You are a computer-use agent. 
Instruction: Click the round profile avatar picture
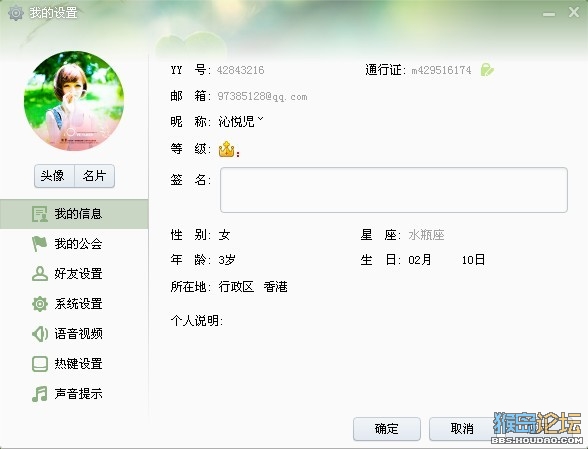74,101
